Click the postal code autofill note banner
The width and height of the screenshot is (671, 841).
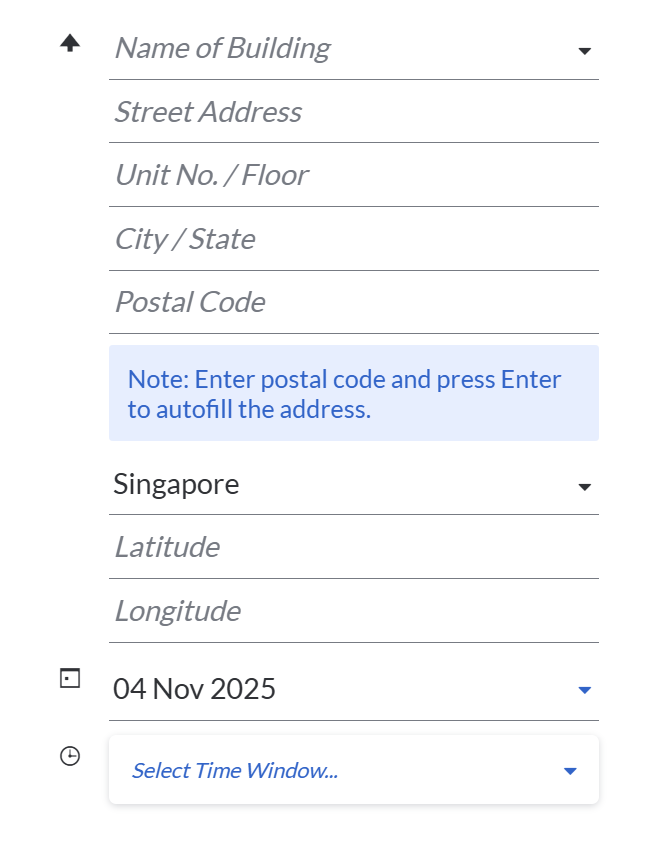[353, 393]
